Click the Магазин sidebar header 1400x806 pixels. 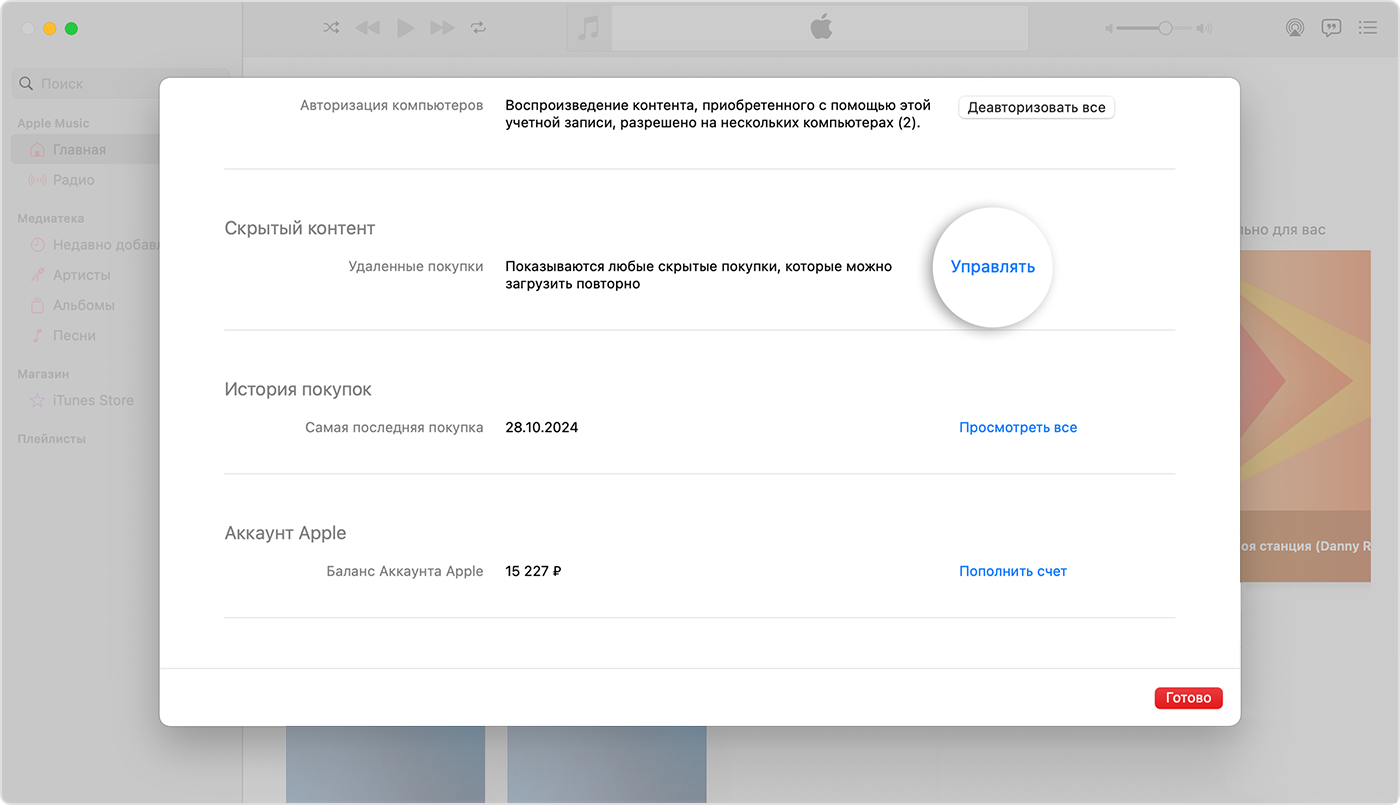pyautogui.click(x=43, y=374)
